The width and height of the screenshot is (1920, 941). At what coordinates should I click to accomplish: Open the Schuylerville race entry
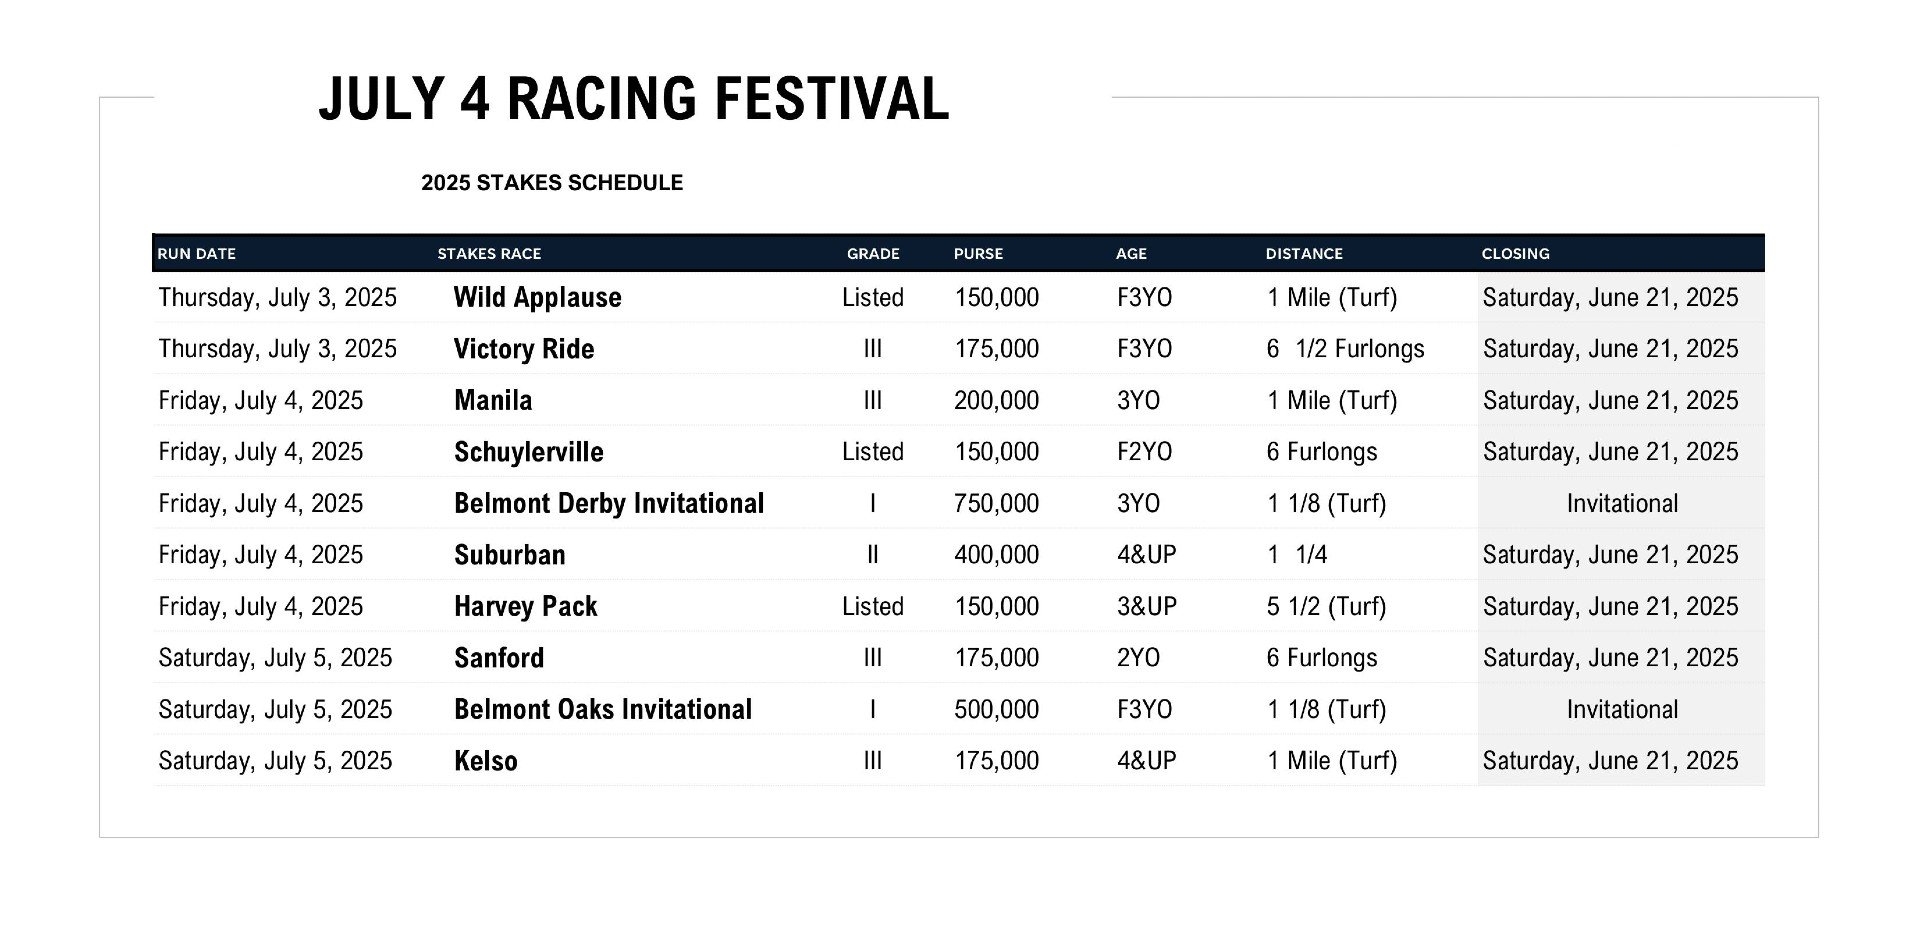tap(528, 452)
